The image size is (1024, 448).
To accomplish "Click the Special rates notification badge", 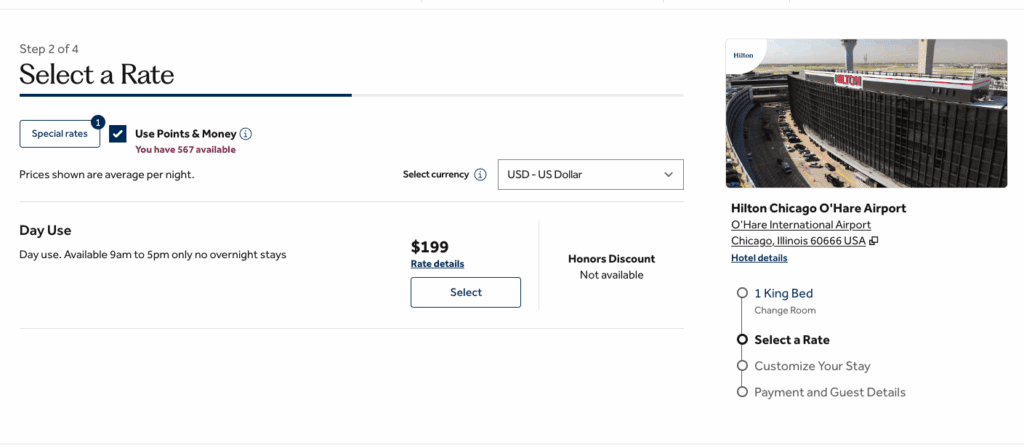I will coord(98,122).
